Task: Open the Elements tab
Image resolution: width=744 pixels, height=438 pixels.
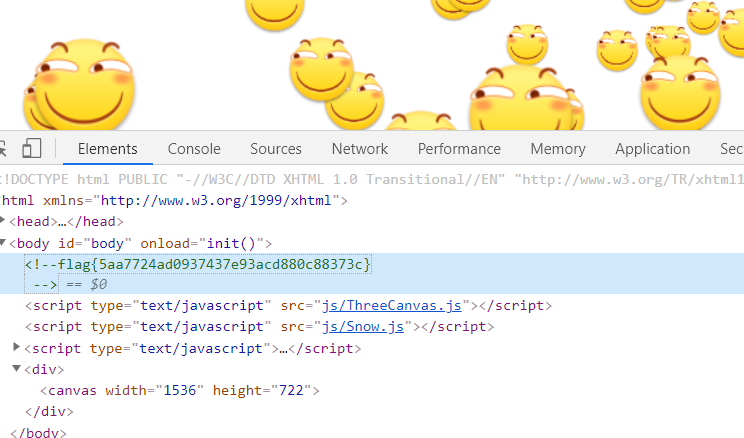Action: click(x=108, y=149)
